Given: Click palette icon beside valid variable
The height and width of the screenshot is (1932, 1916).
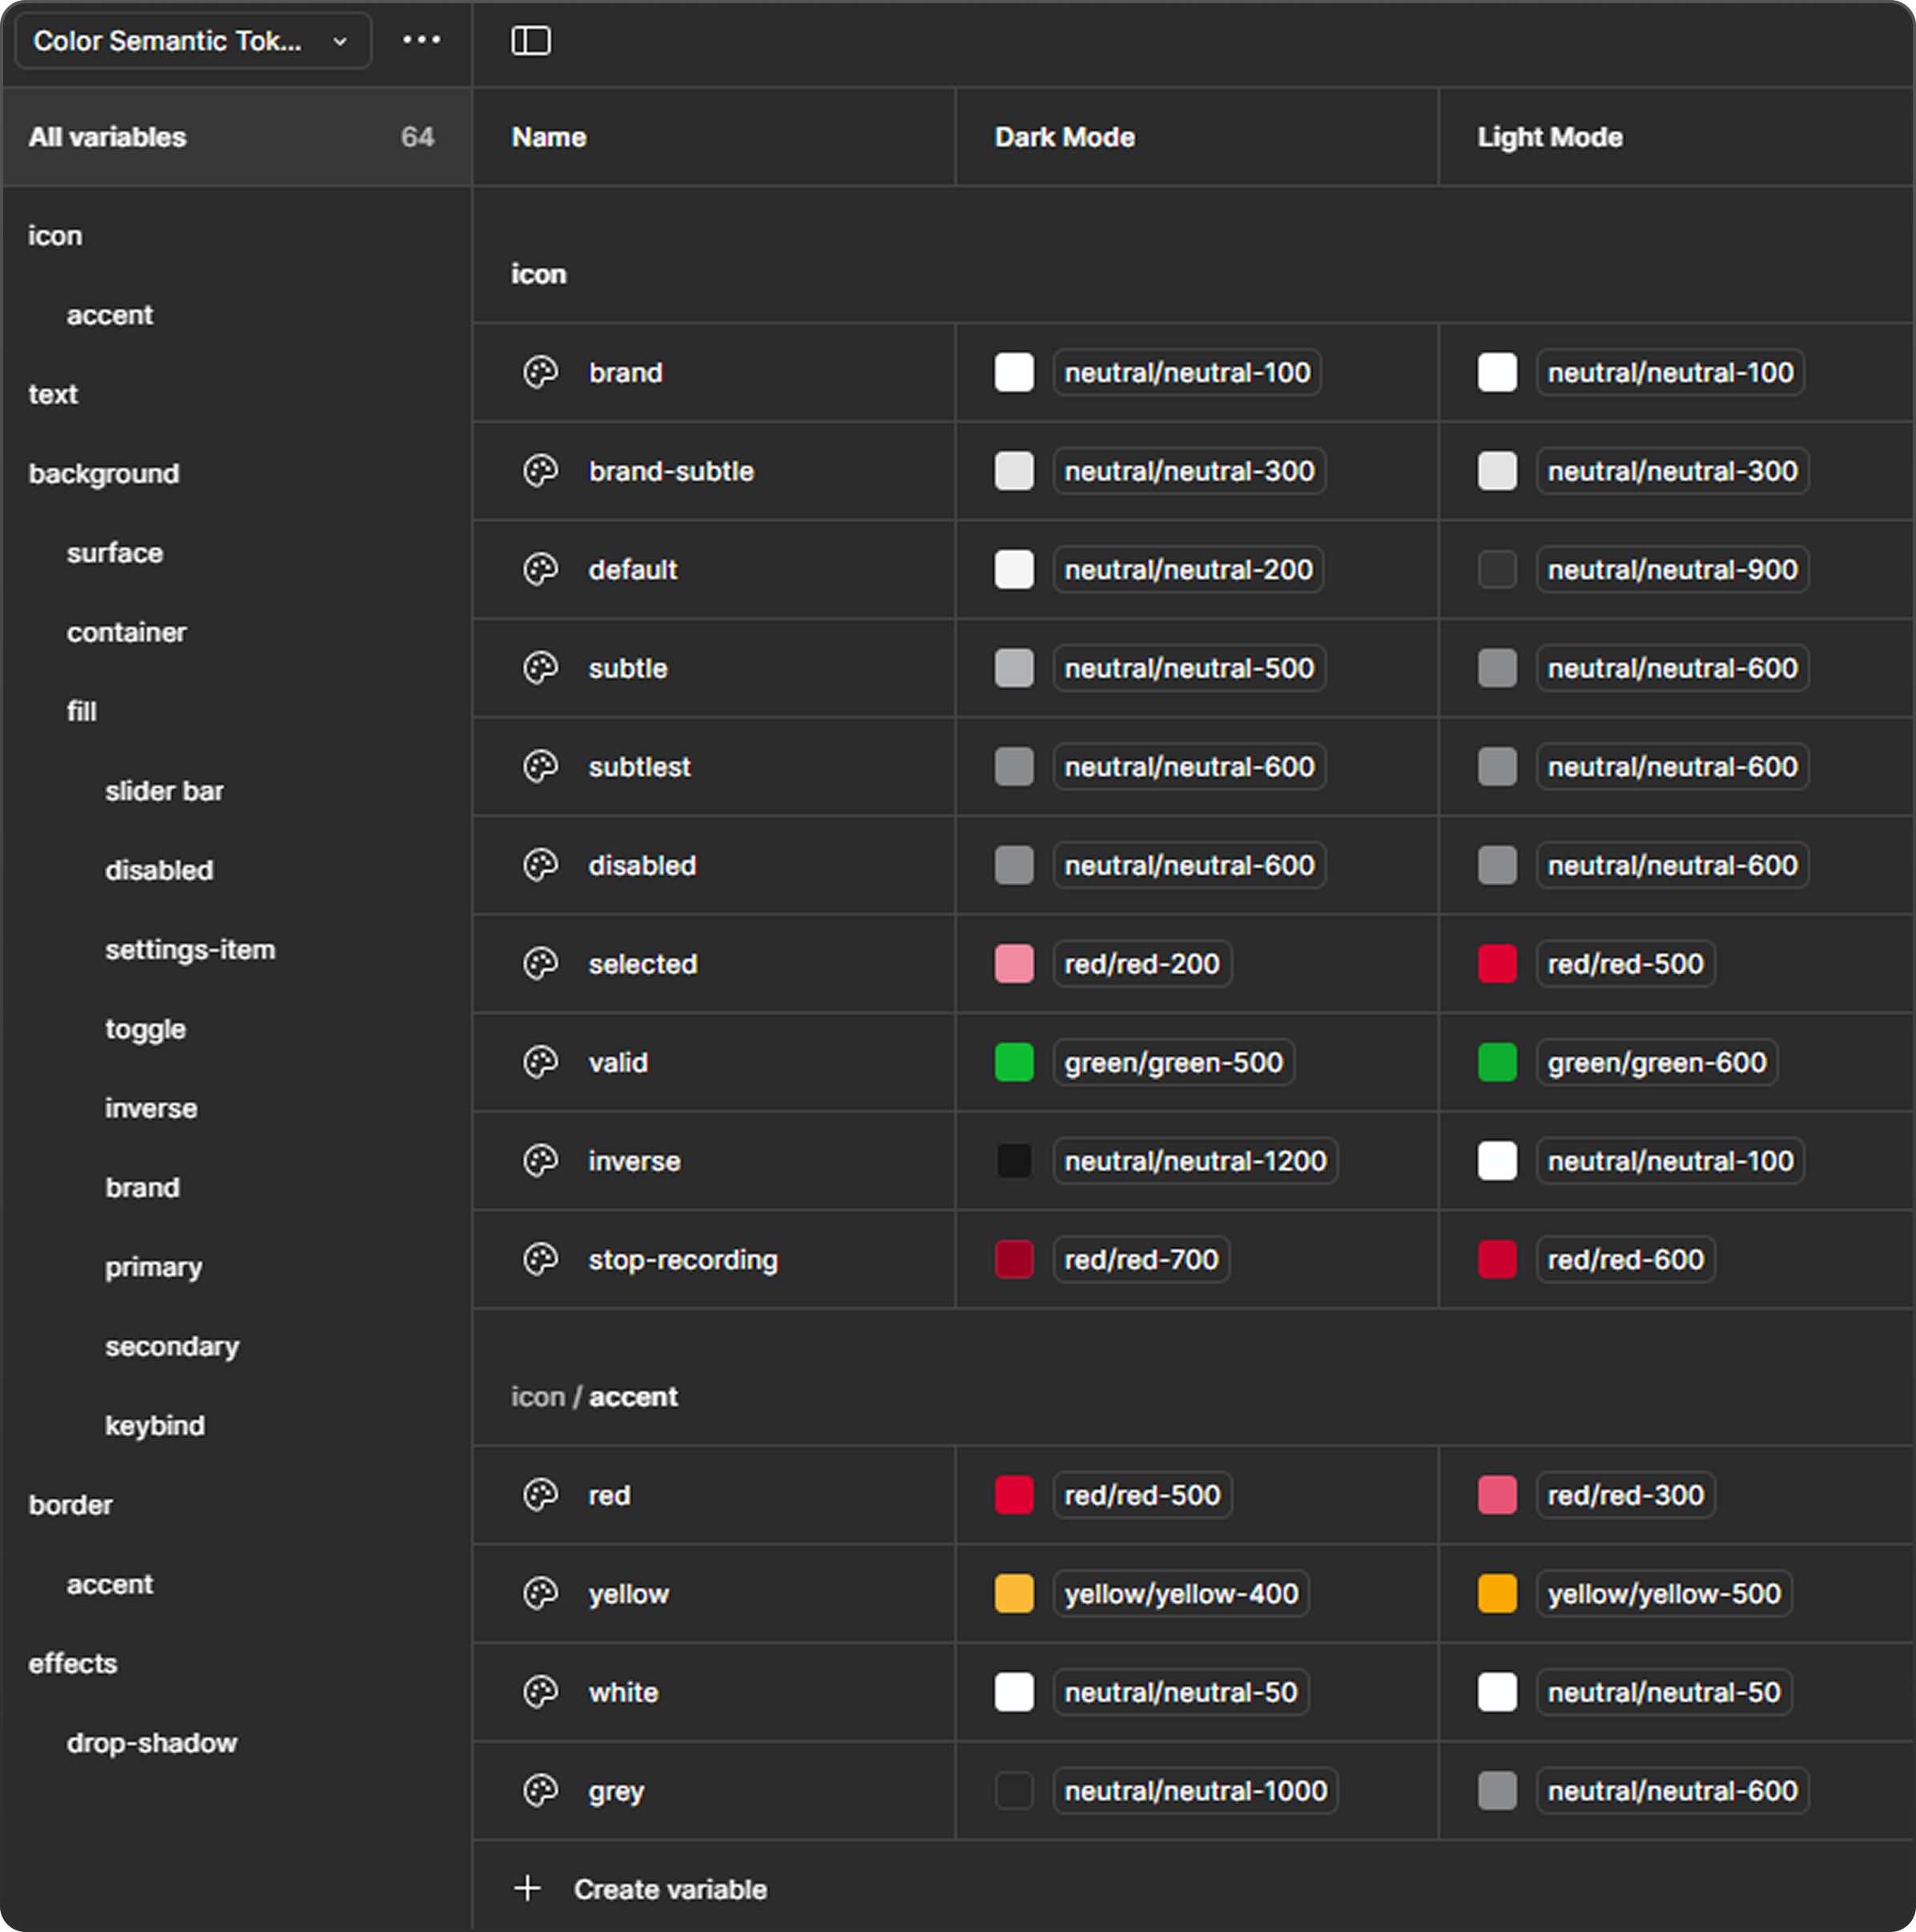Looking at the screenshot, I should tap(540, 1062).
